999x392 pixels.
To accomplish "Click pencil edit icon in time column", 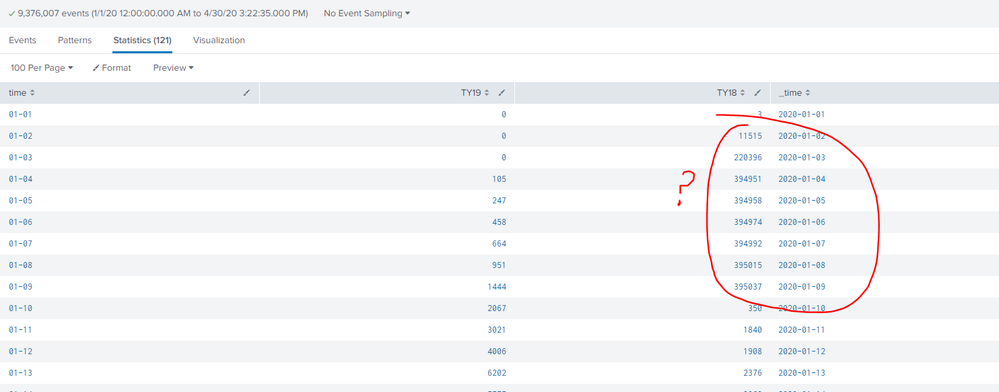I will pyautogui.click(x=247, y=93).
